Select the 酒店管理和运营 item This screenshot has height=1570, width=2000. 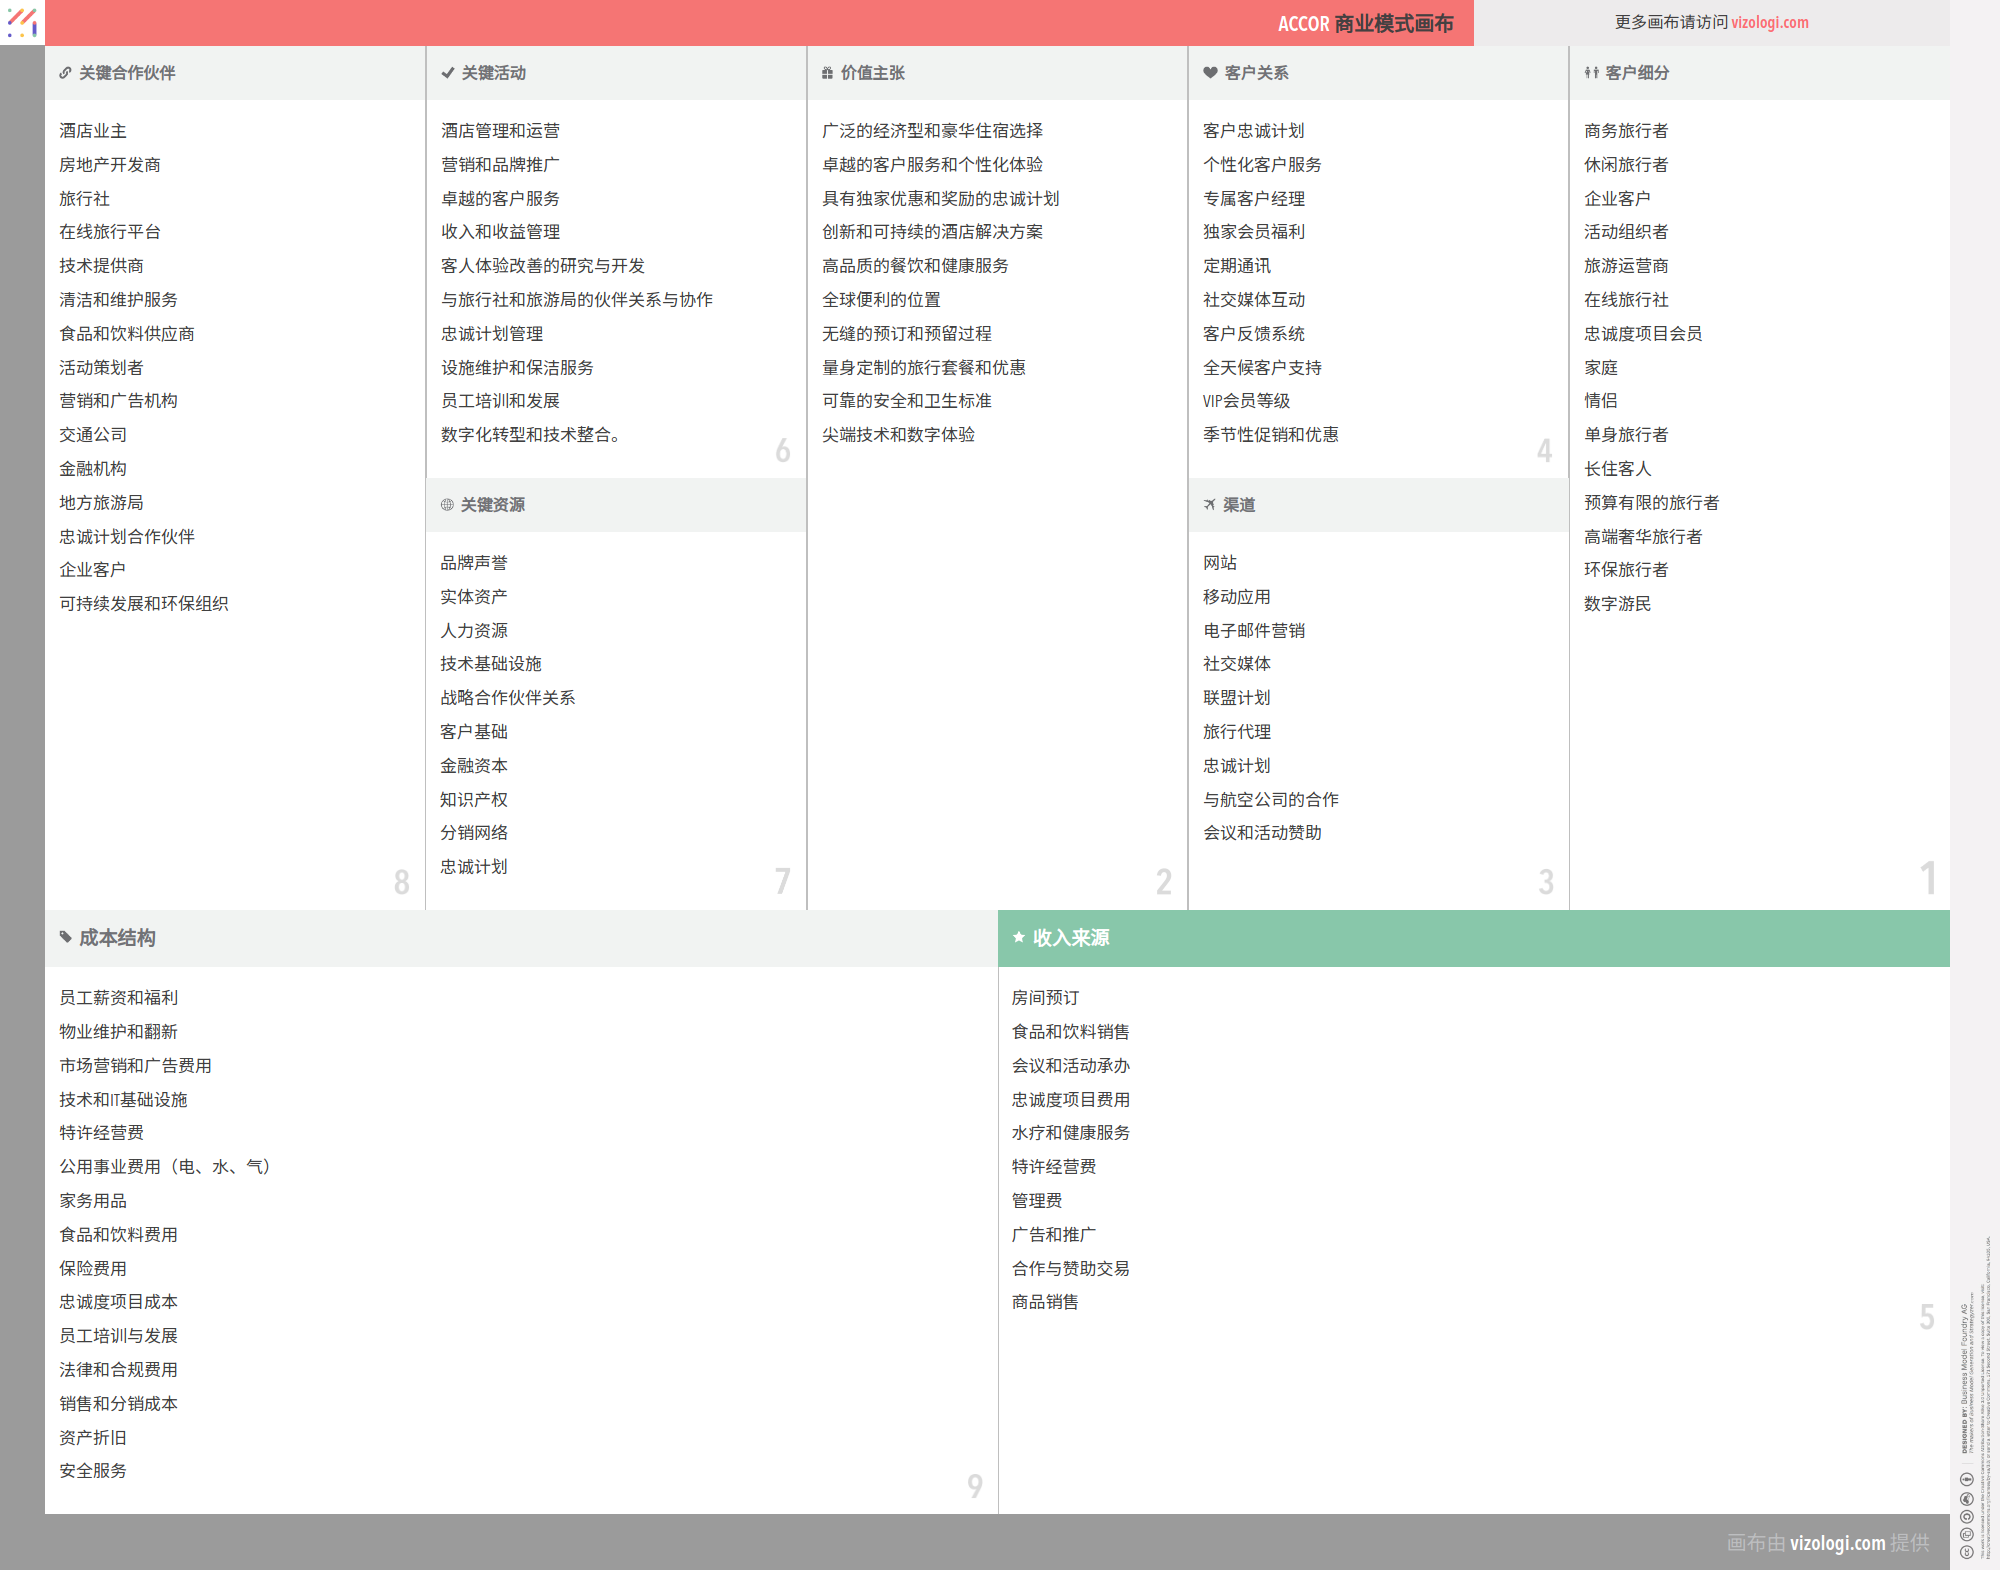pyautogui.click(x=500, y=131)
